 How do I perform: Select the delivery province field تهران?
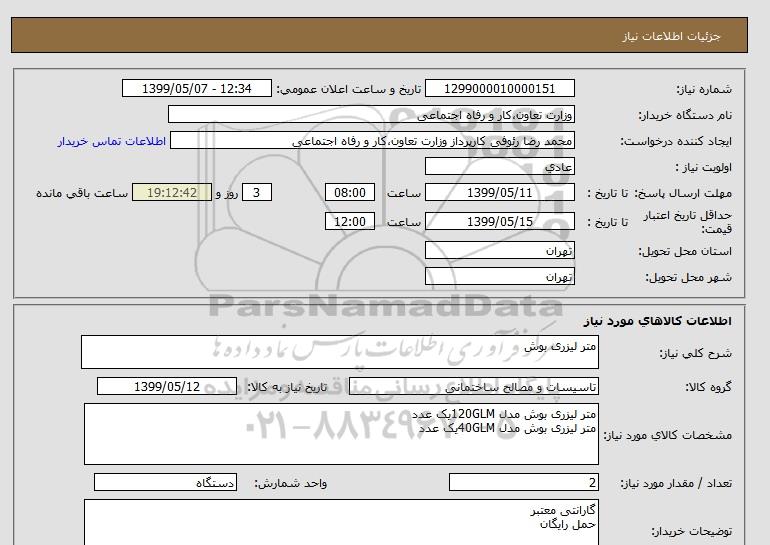click(499, 250)
